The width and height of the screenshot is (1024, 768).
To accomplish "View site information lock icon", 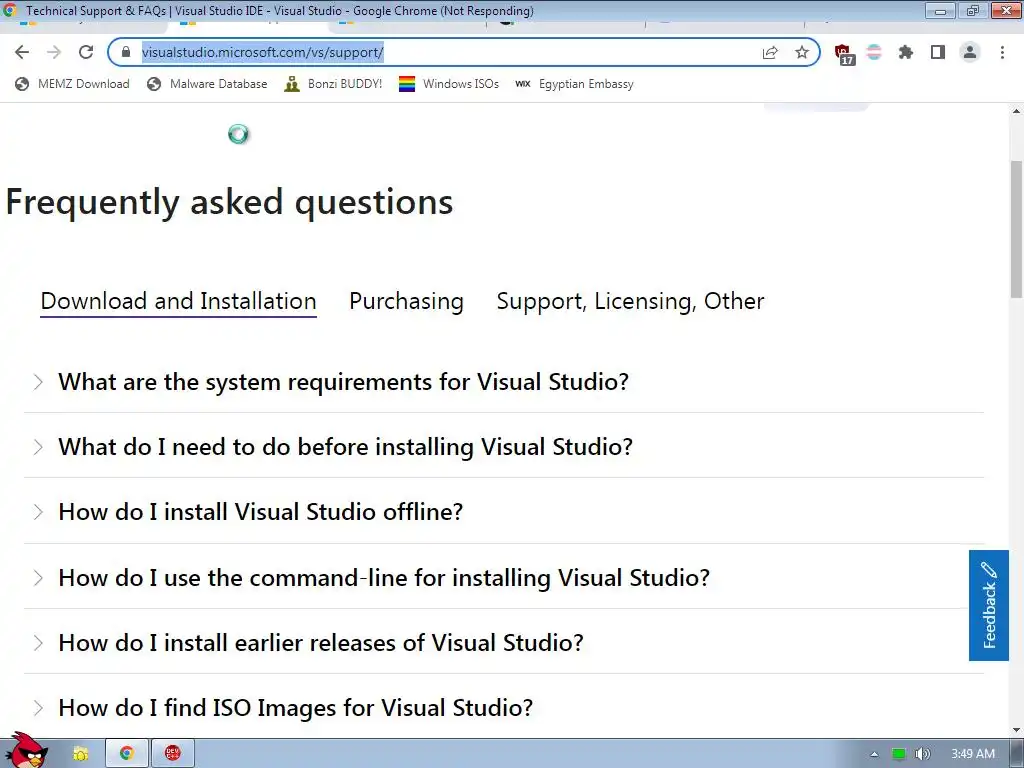I will (x=126, y=52).
